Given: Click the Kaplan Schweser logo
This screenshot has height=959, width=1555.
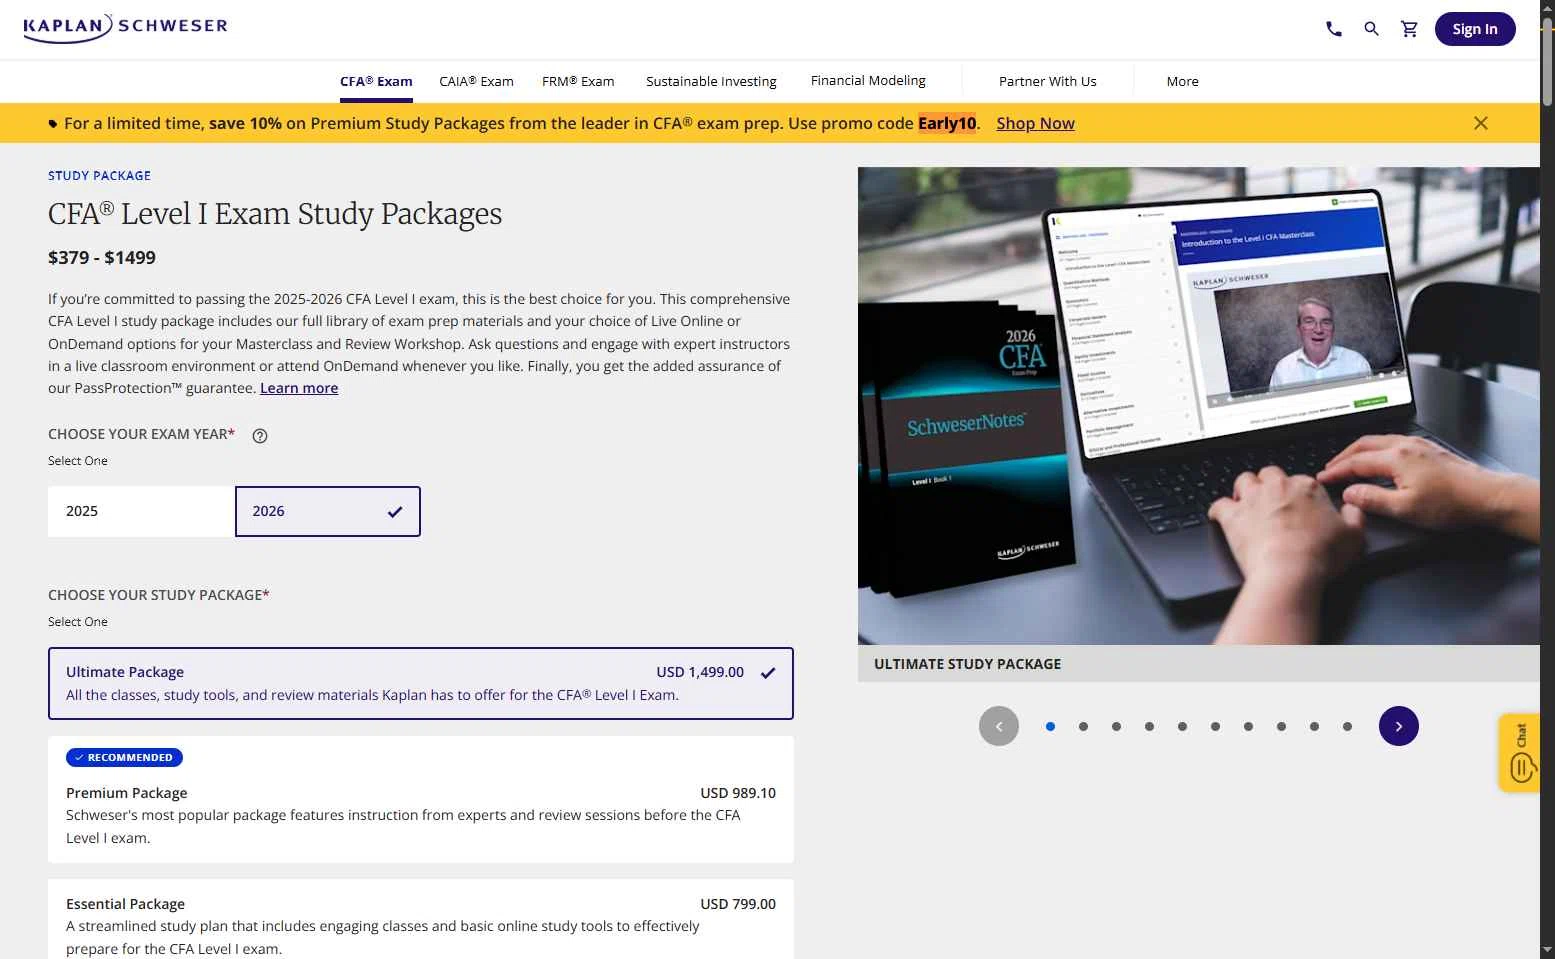Looking at the screenshot, I should coord(126,27).
